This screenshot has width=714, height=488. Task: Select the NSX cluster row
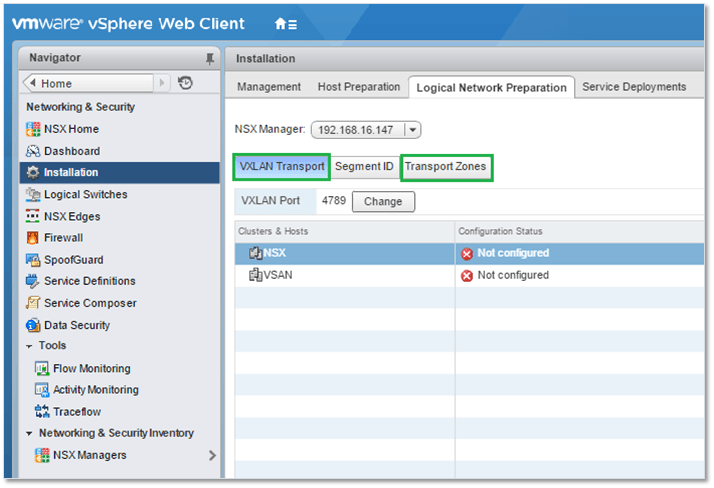469,254
